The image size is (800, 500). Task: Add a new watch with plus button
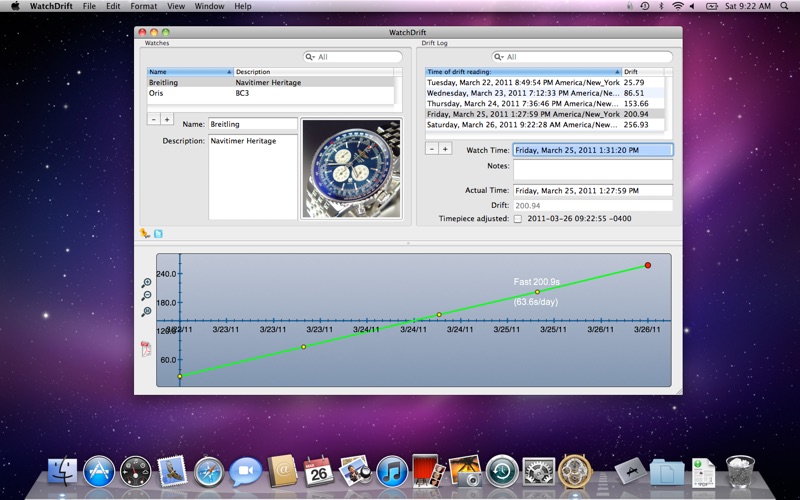(x=167, y=119)
